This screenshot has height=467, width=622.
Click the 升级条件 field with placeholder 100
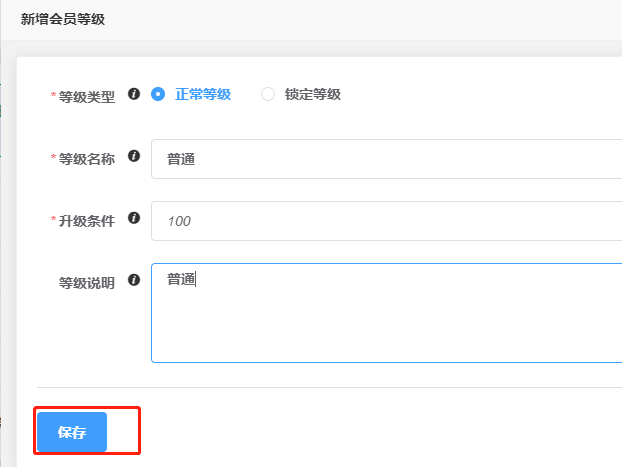(386, 221)
